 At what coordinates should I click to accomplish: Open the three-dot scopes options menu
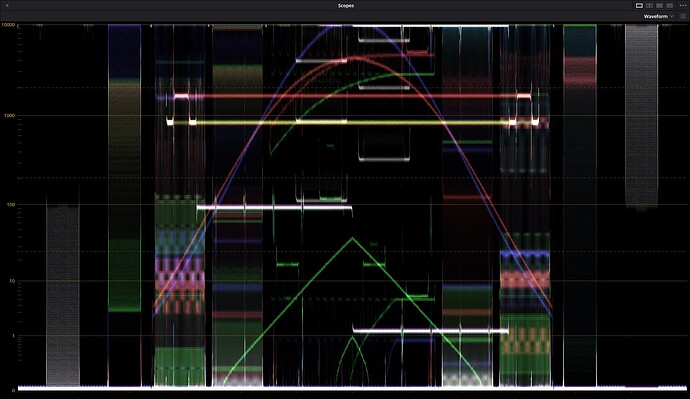click(682, 5)
